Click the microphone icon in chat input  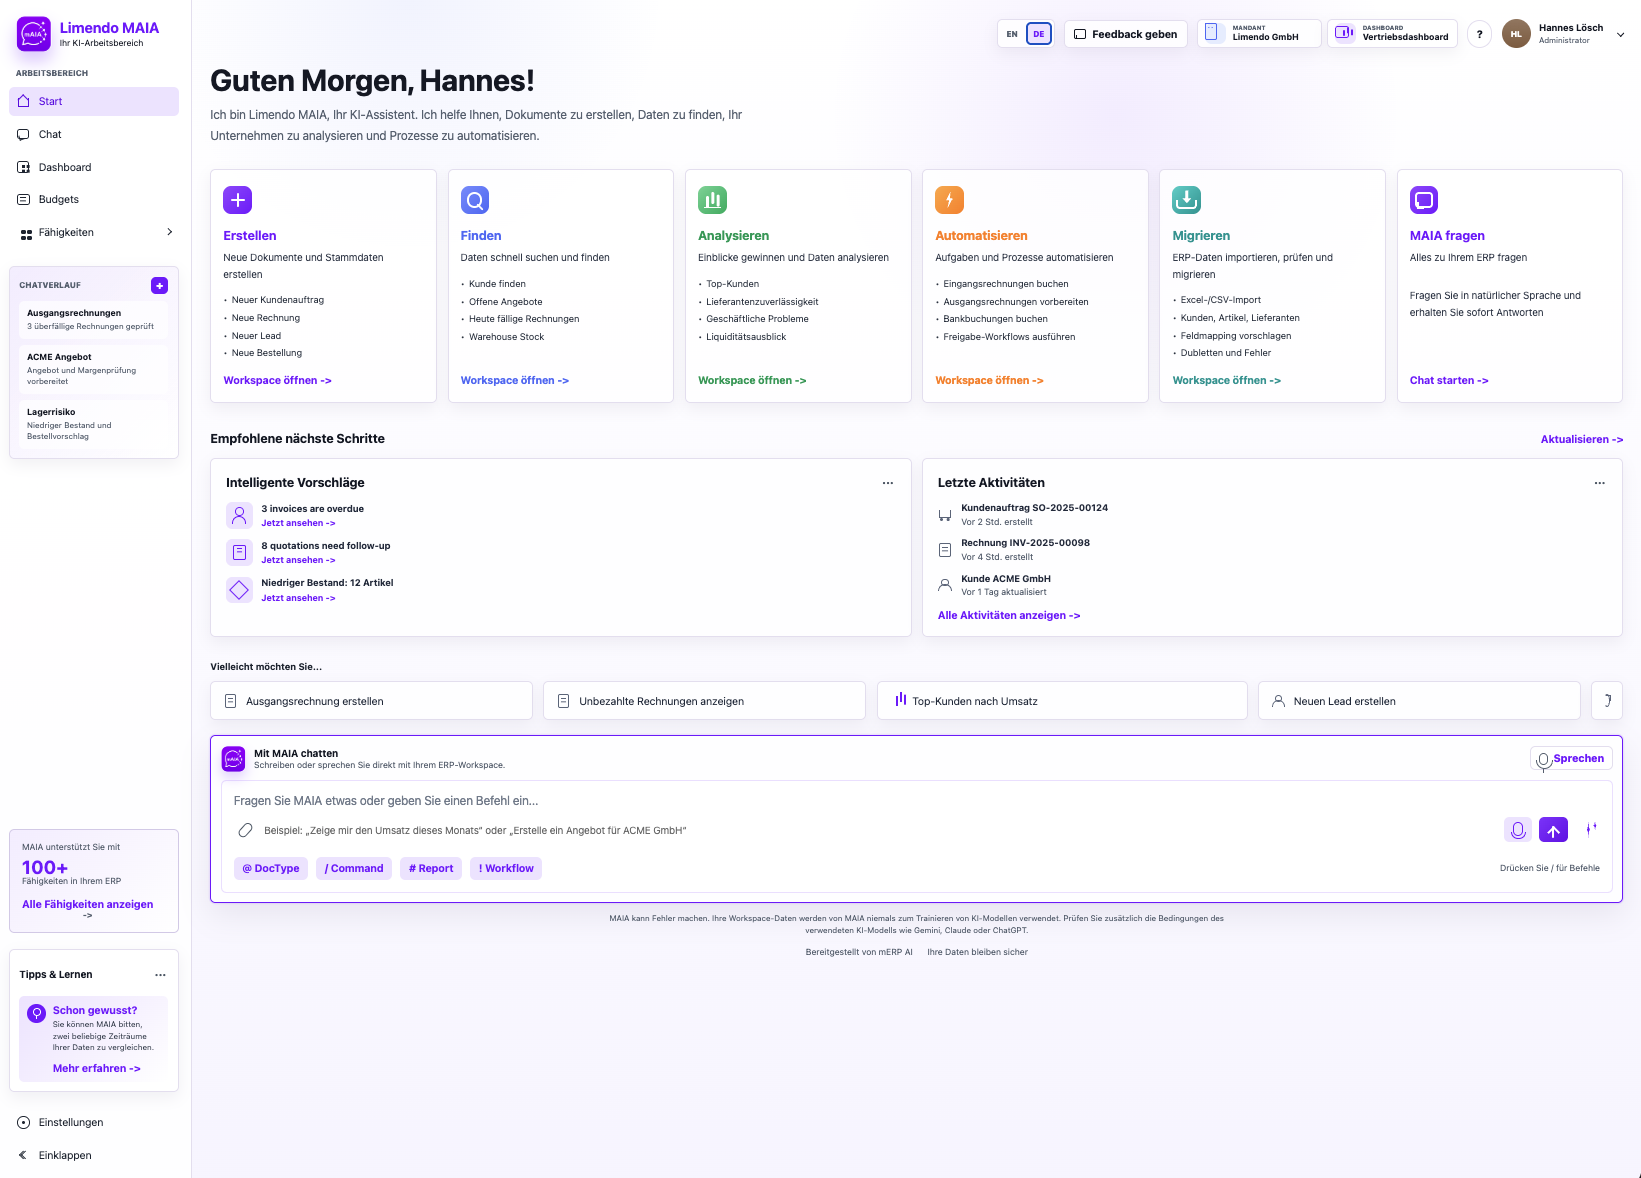coord(1518,830)
